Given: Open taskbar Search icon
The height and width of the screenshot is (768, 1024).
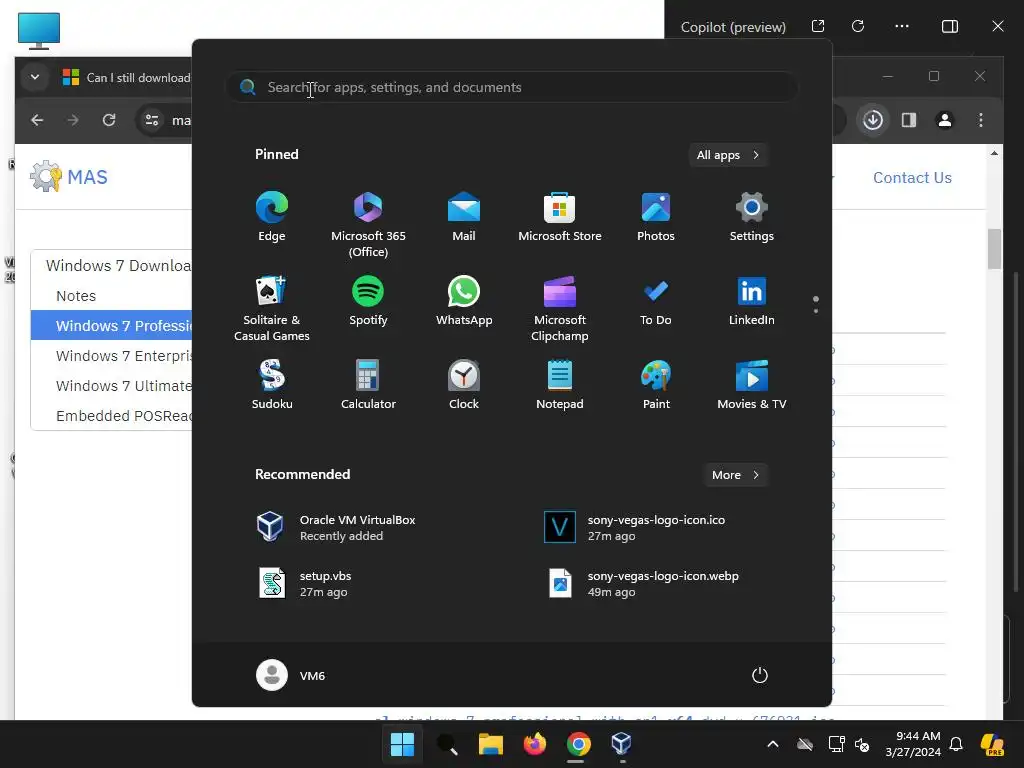Looking at the screenshot, I should 447,744.
